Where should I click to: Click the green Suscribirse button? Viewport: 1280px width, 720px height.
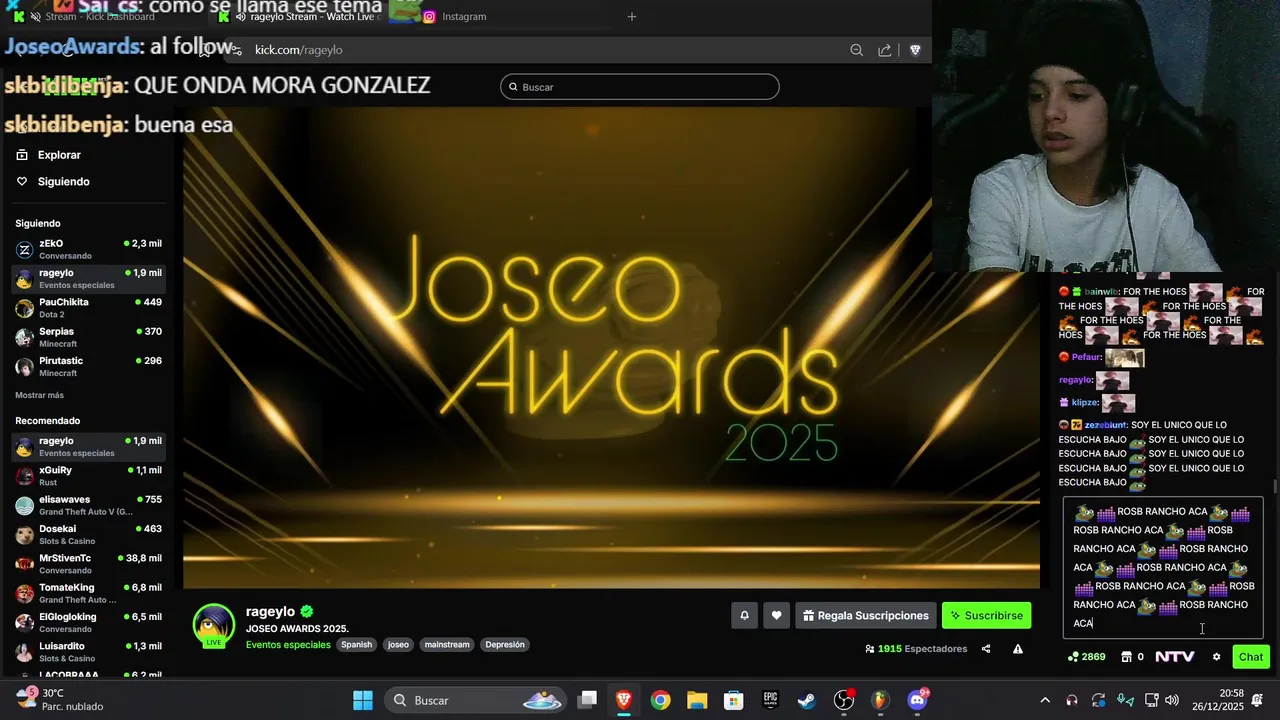(x=986, y=616)
